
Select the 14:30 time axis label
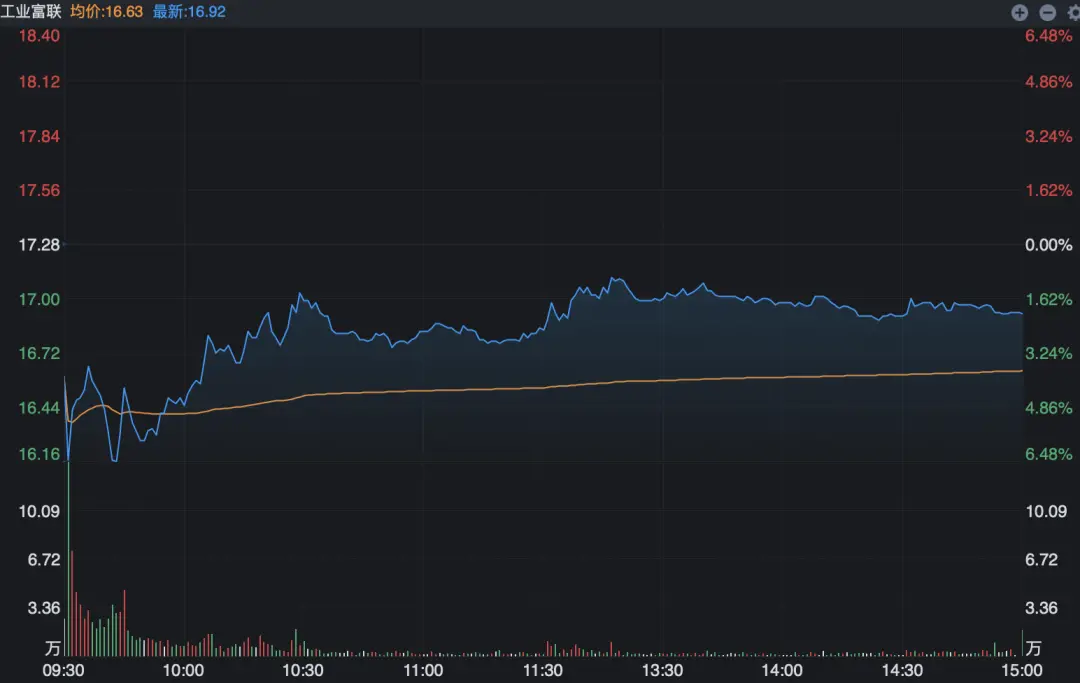[x=902, y=670]
